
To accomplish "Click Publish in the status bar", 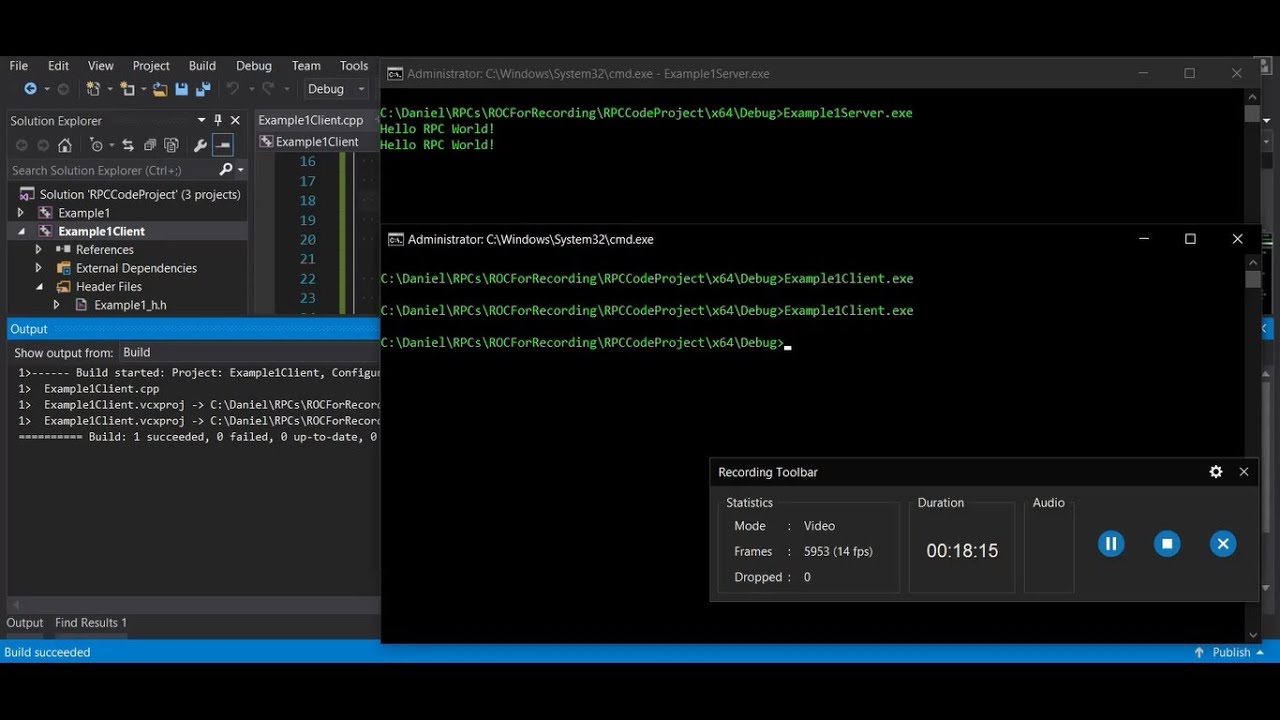I will [x=1232, y=652].
